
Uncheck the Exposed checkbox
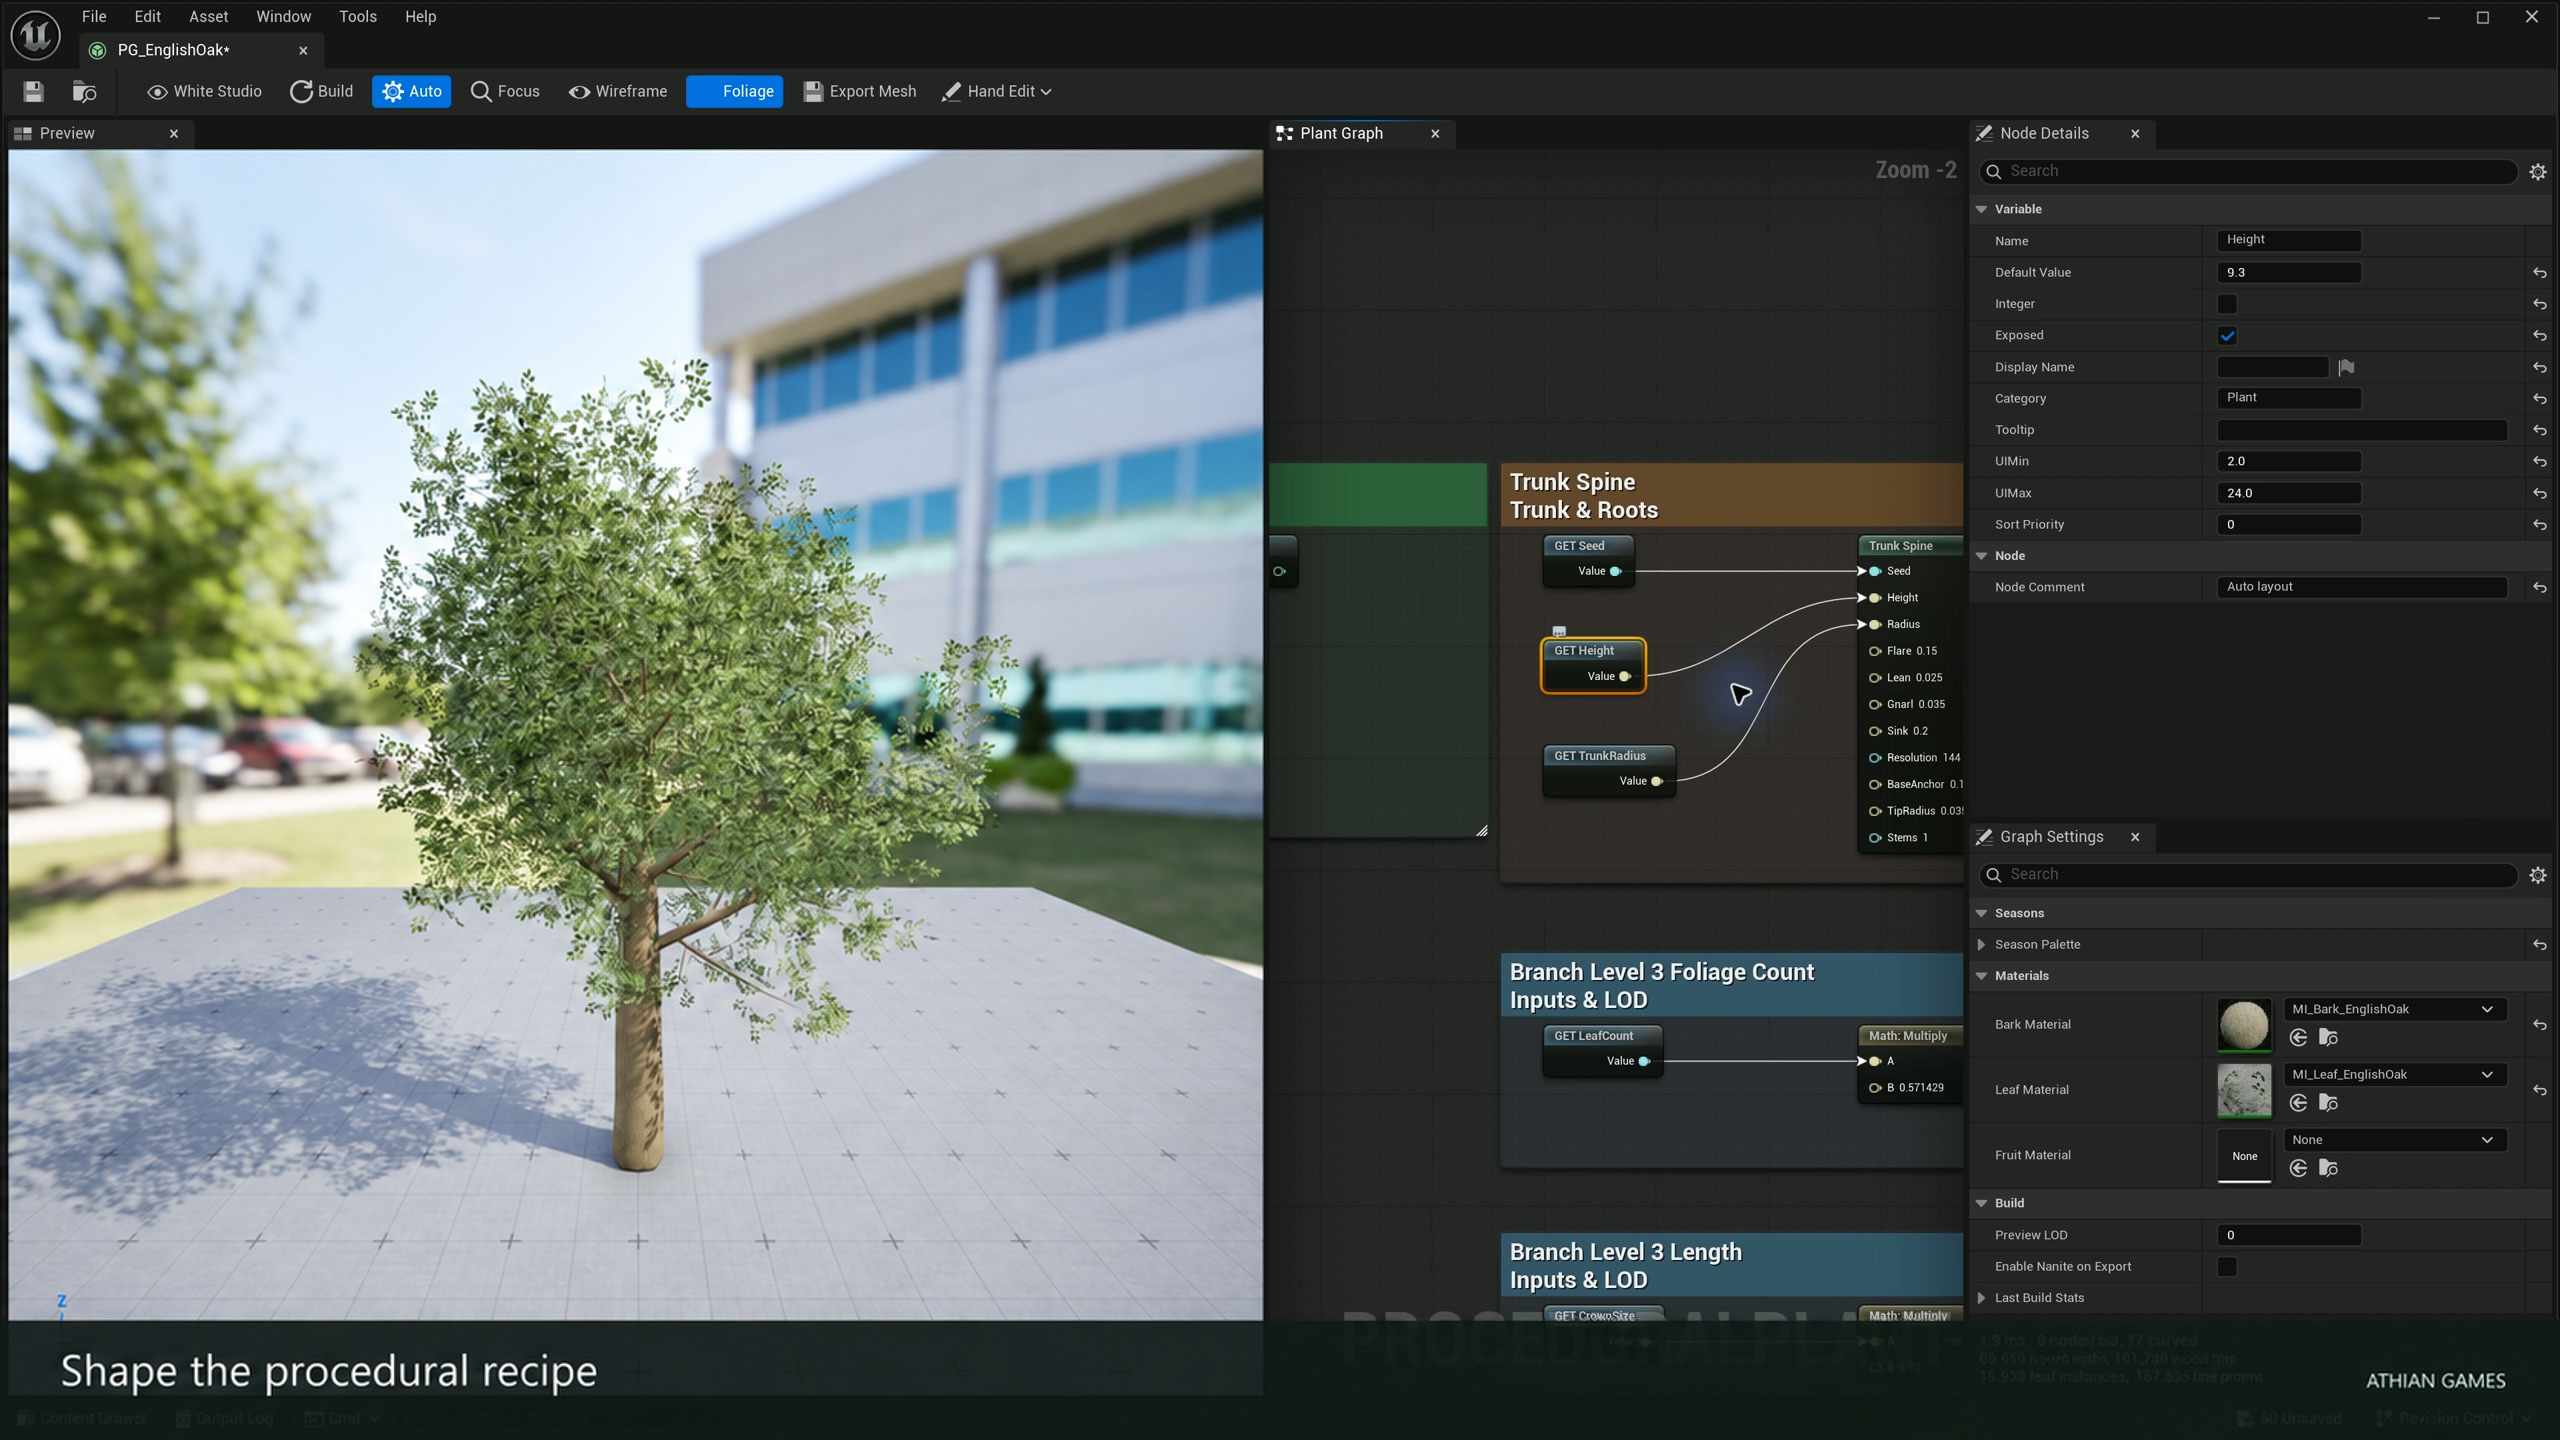pos(2227,336)
